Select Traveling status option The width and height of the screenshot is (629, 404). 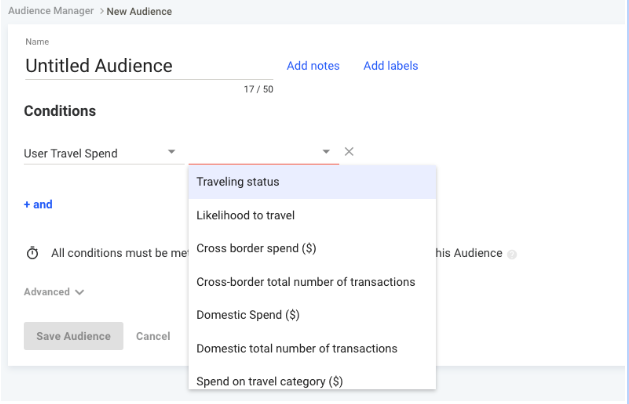[312, 182]
